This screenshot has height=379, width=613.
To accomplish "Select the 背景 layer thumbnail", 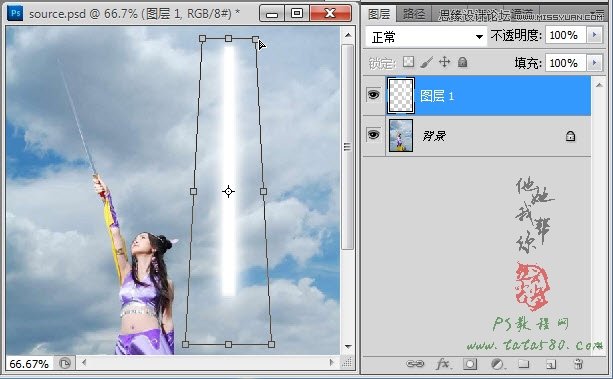I will click(401, 136).
